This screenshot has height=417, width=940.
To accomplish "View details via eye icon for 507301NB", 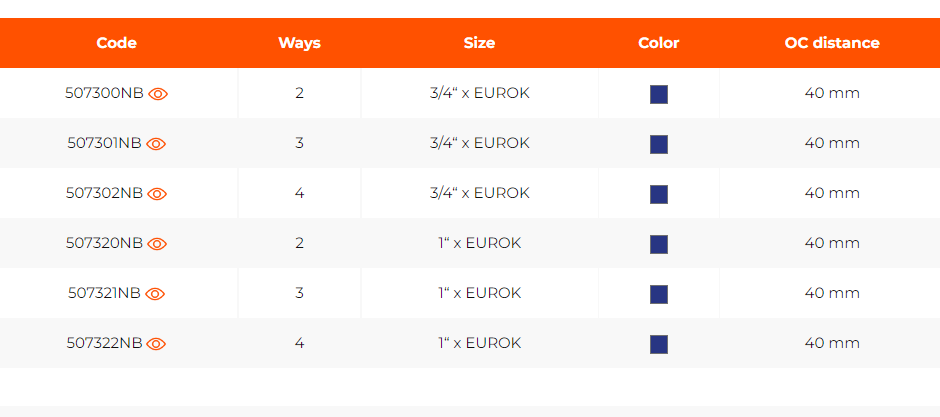I will [x=156, y=144].
